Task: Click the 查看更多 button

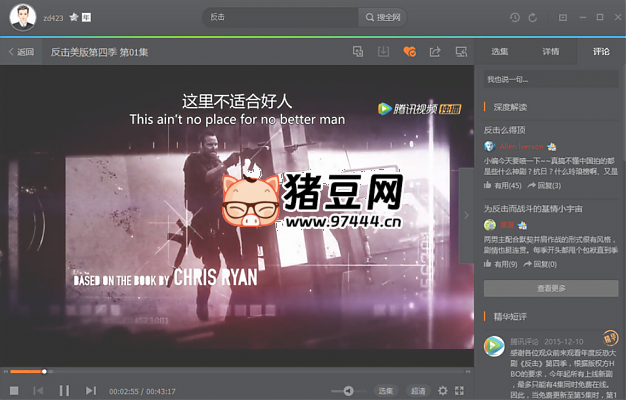Action: [x=550, y=288]
